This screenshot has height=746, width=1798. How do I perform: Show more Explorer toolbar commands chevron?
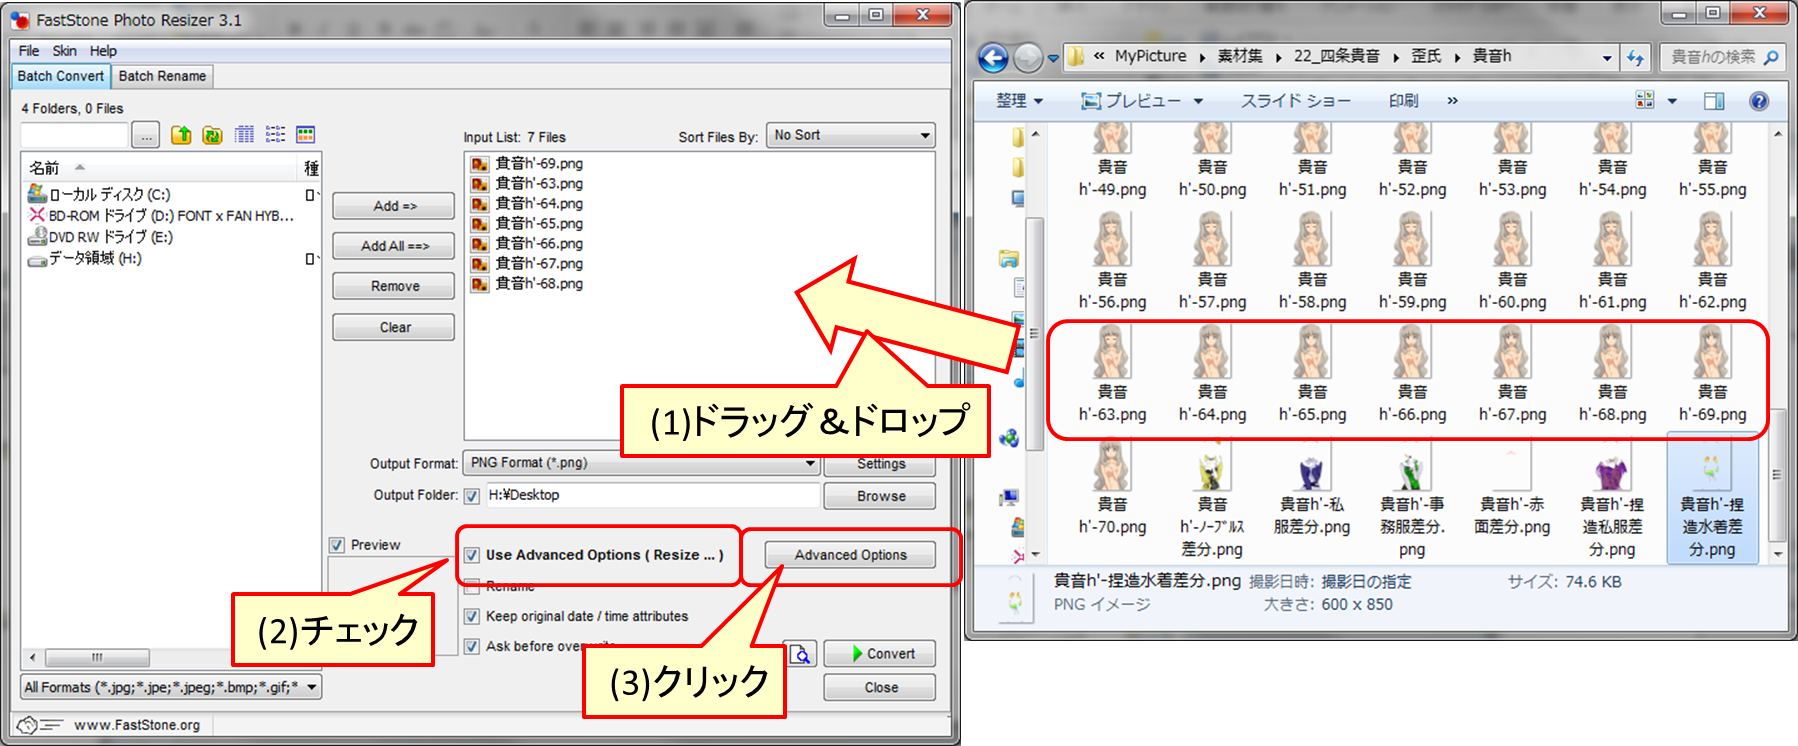[x=1452, y=100]
